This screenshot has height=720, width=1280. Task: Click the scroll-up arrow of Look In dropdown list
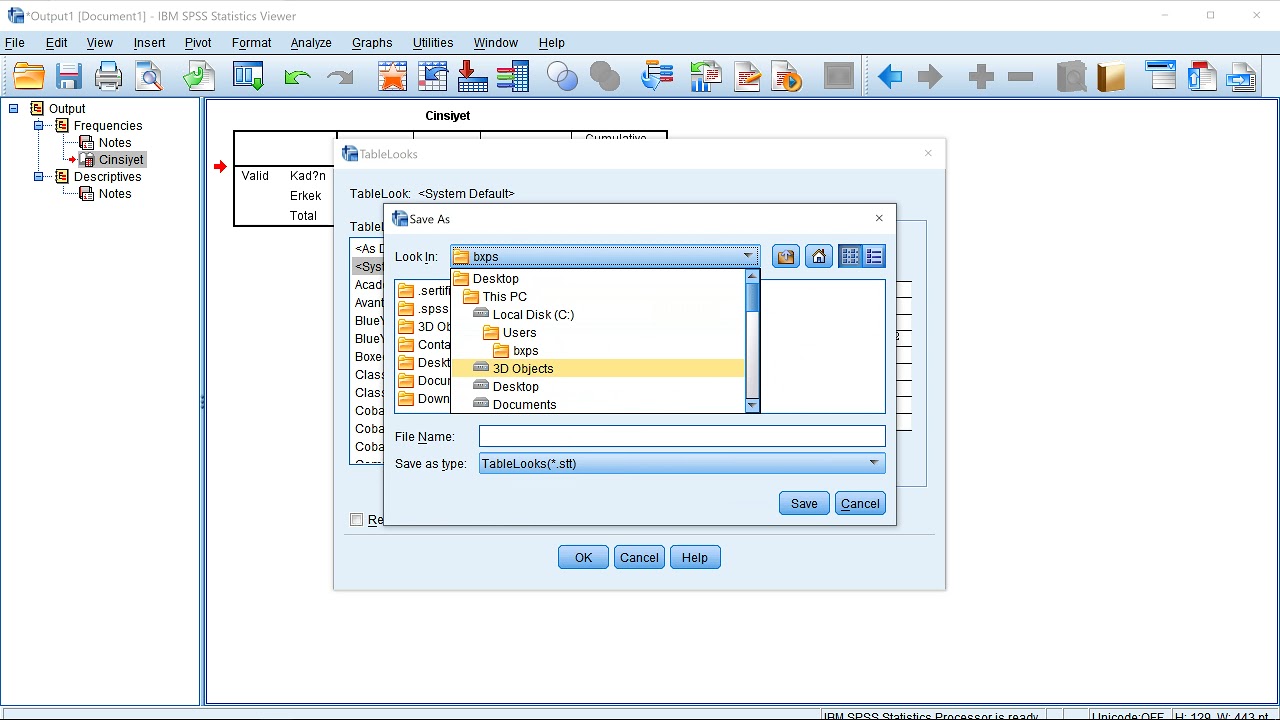(752, 277)
